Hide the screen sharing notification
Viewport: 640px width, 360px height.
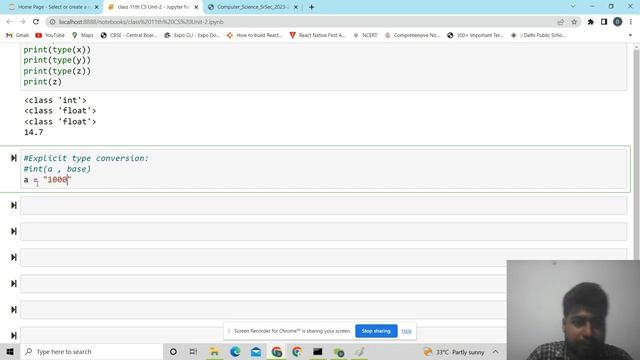coord(406,331)
